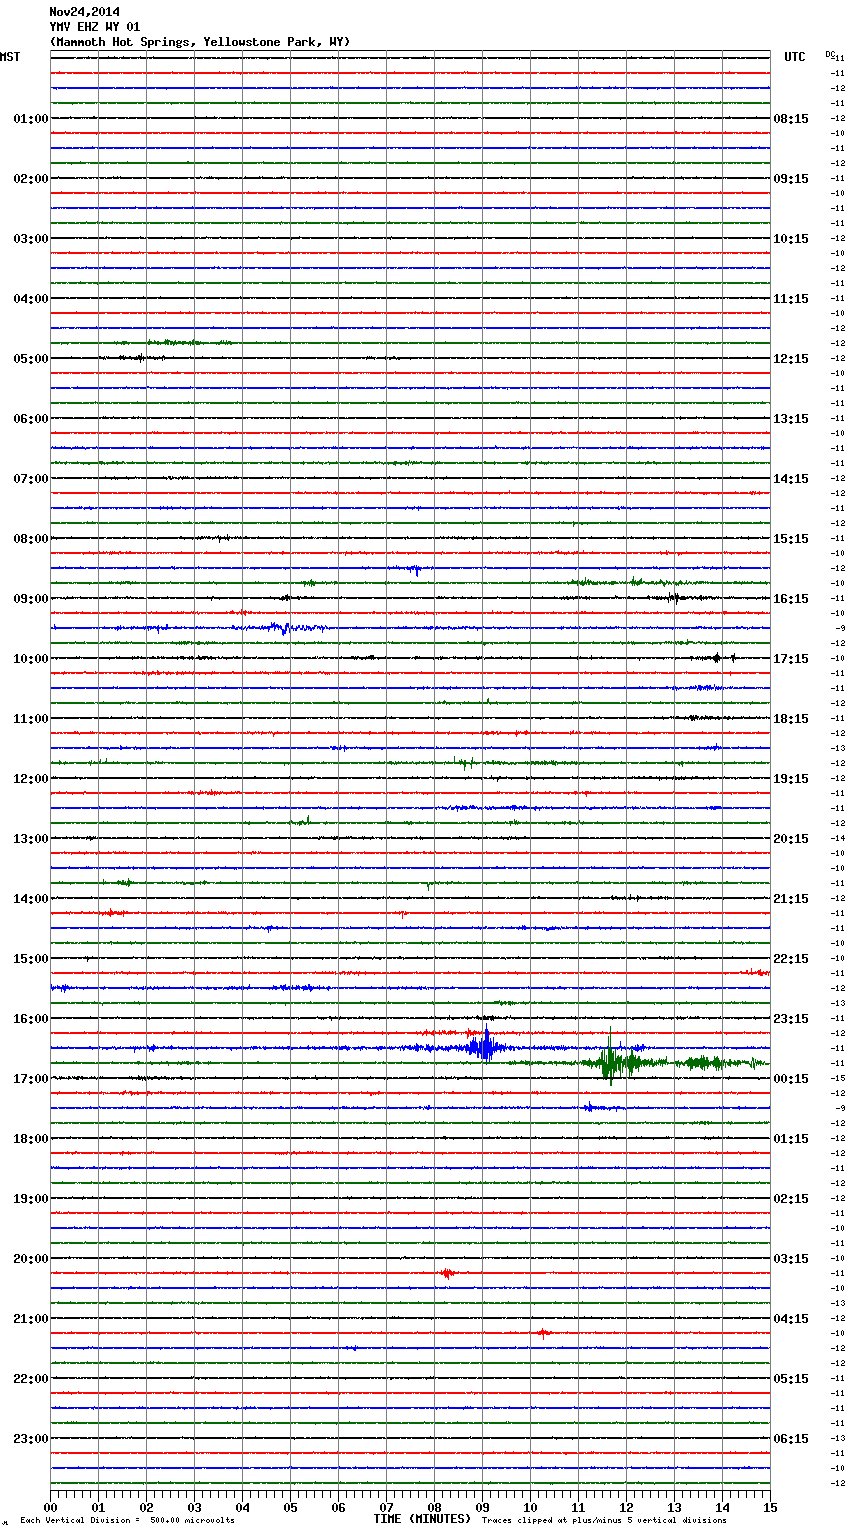Click the small red event on the 21:15 trace
850x1534 pixels.
point(542,1333)
